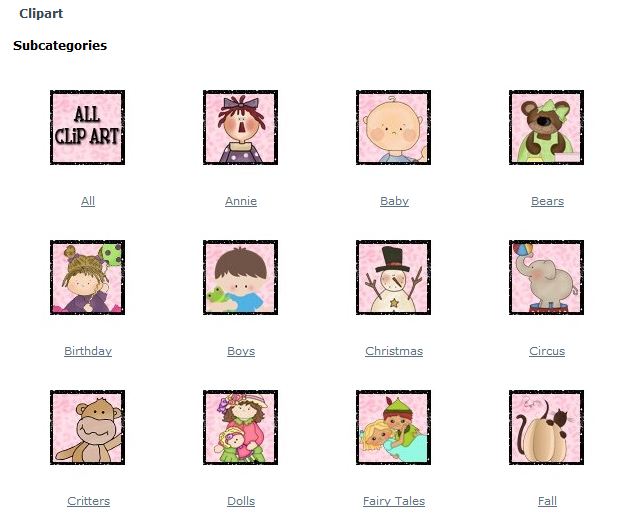Image resolution: width=643 pixels, height=529 pixels.
Task: Choose the Bears teddy thumbnail image
Action: 546,128
